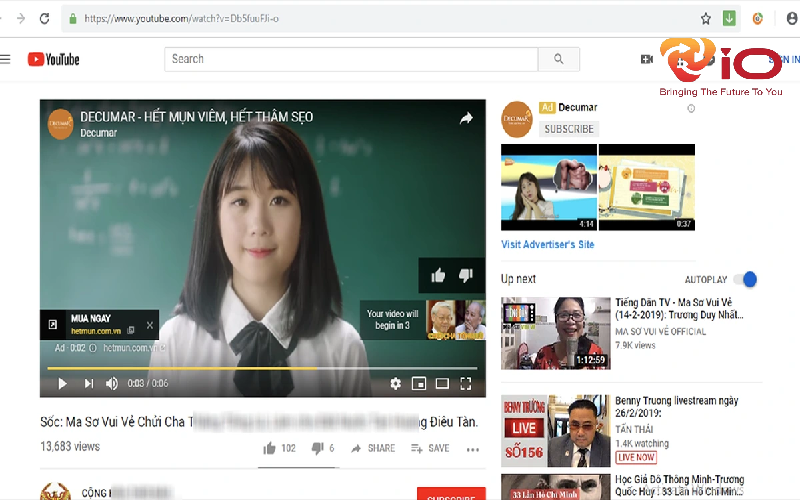Open the green download extension icon

pyautogui.click(x=729, y=18)
